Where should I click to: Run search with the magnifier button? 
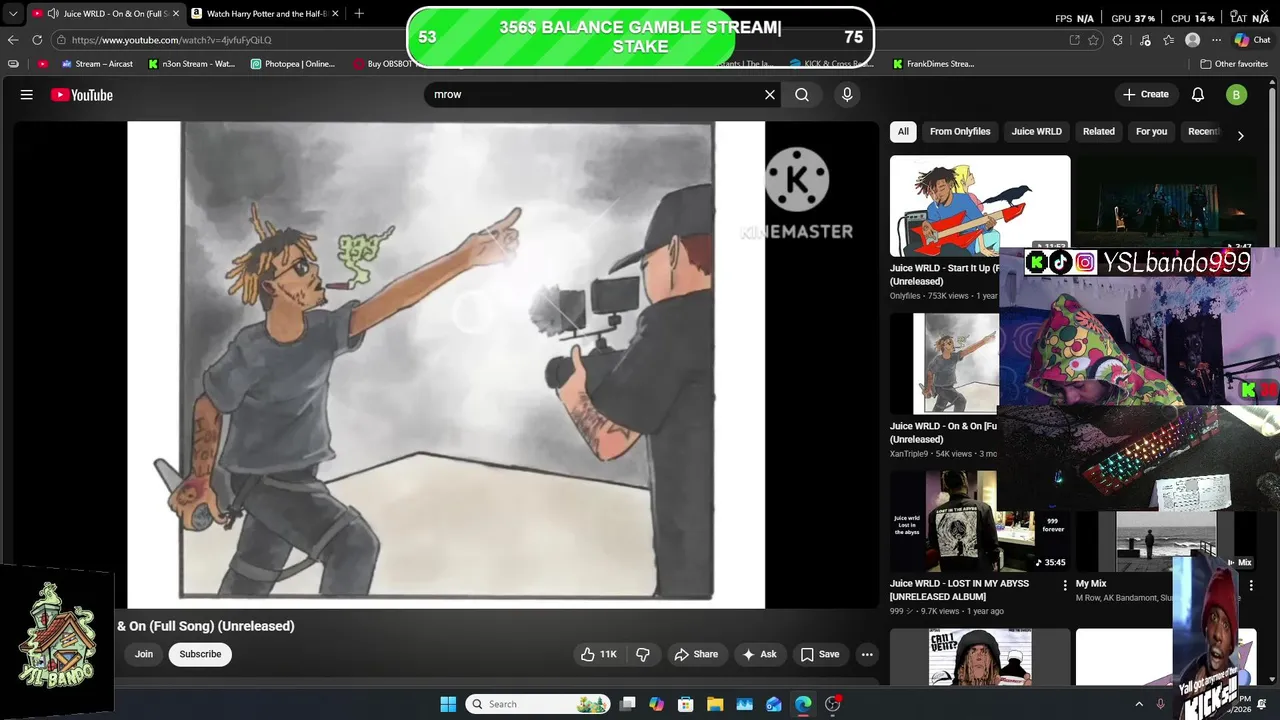click(x=802, y=94)
